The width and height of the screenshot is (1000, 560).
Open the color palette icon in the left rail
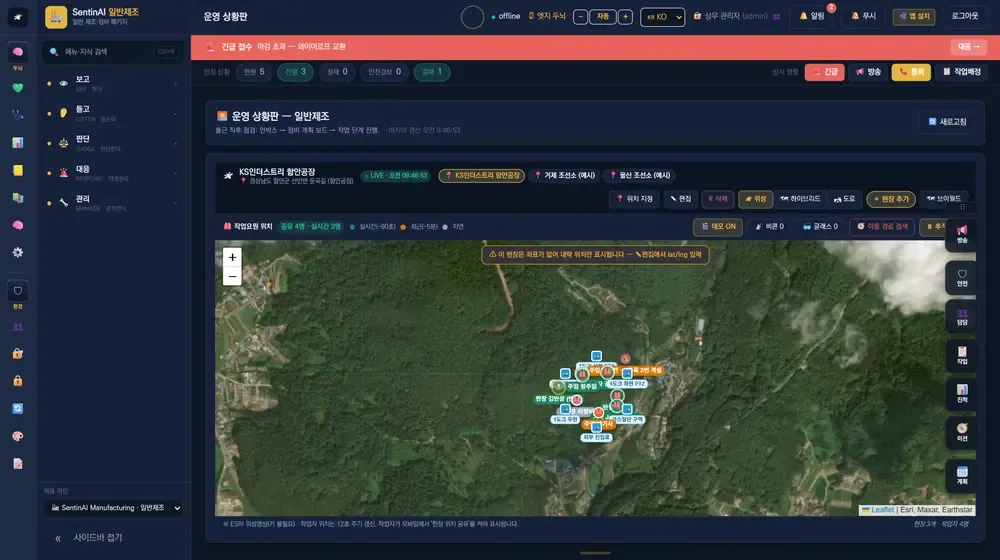(x=17, y=436)
